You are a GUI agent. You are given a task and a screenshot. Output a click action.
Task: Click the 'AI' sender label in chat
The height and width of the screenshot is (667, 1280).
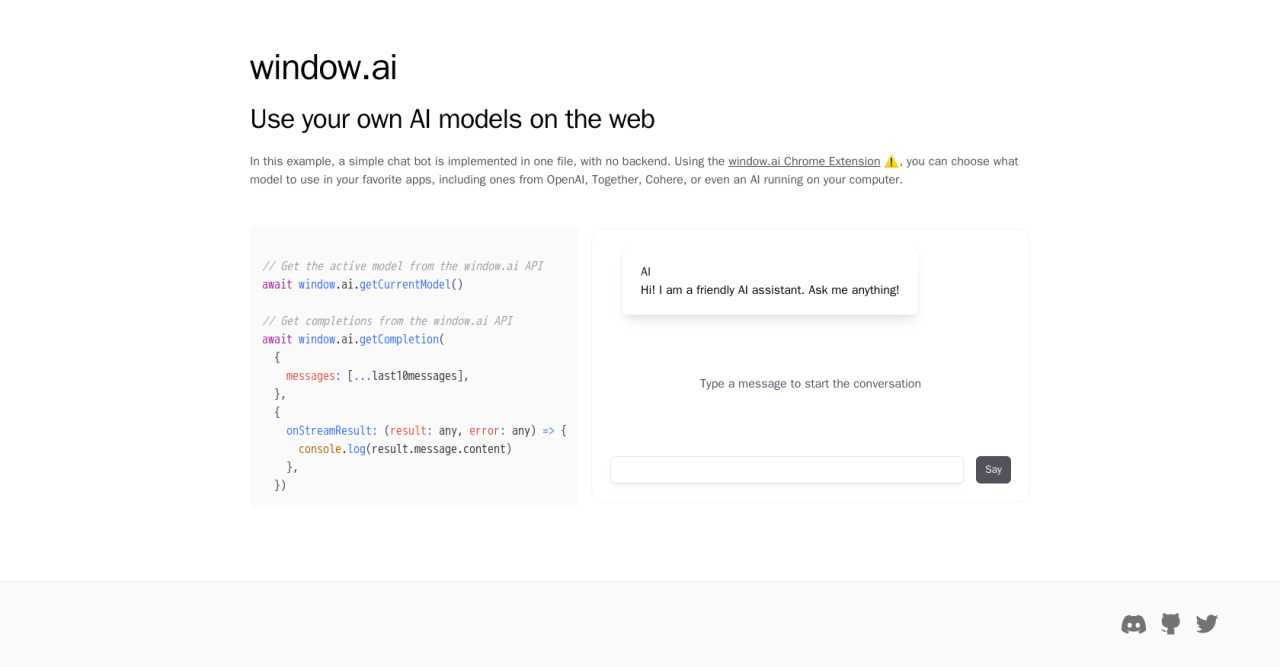pos(646,272)
